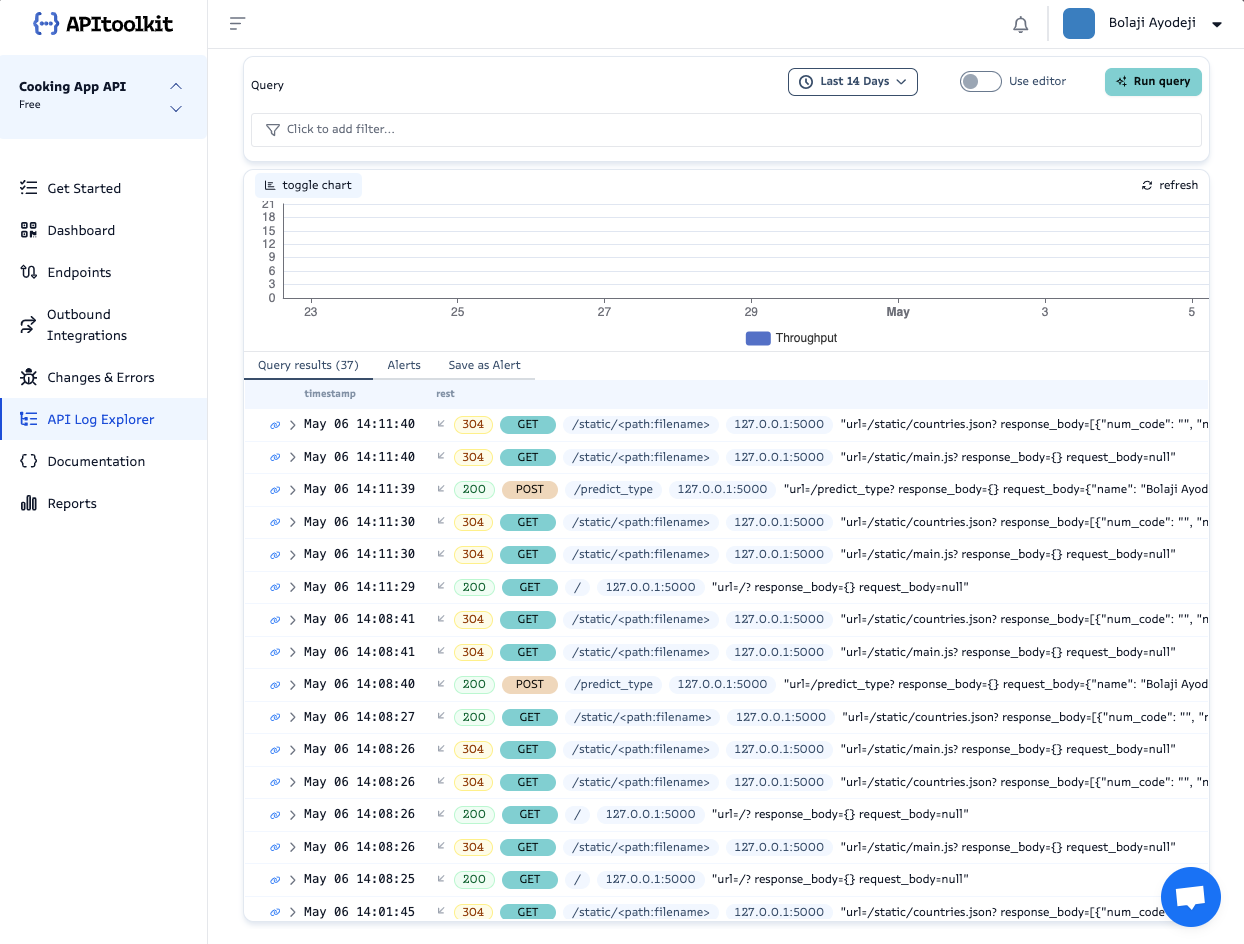Collapse sidebar using the hamburger menu icon
The image size is (1244, 944).
tap(237, 24)
